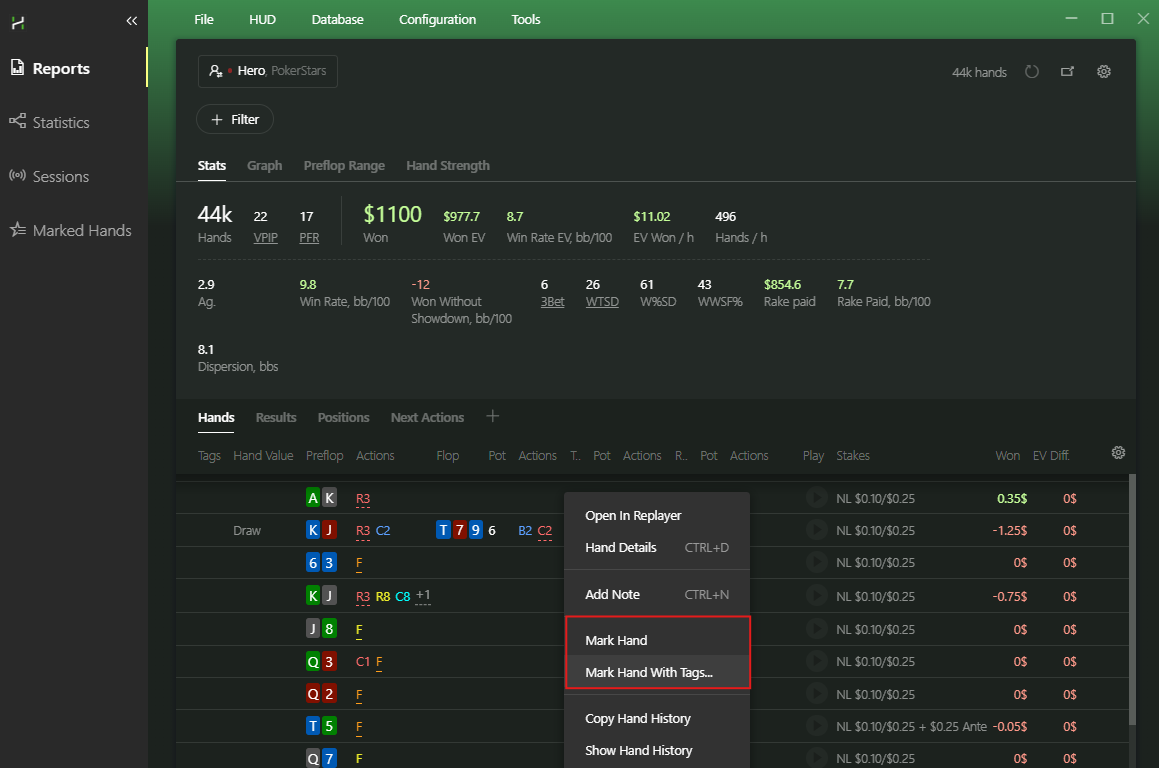Image resolution: width=1159 pixels, height=768 pixels.
Task: Select the T 5 hand row
Action: click(653, 726)
